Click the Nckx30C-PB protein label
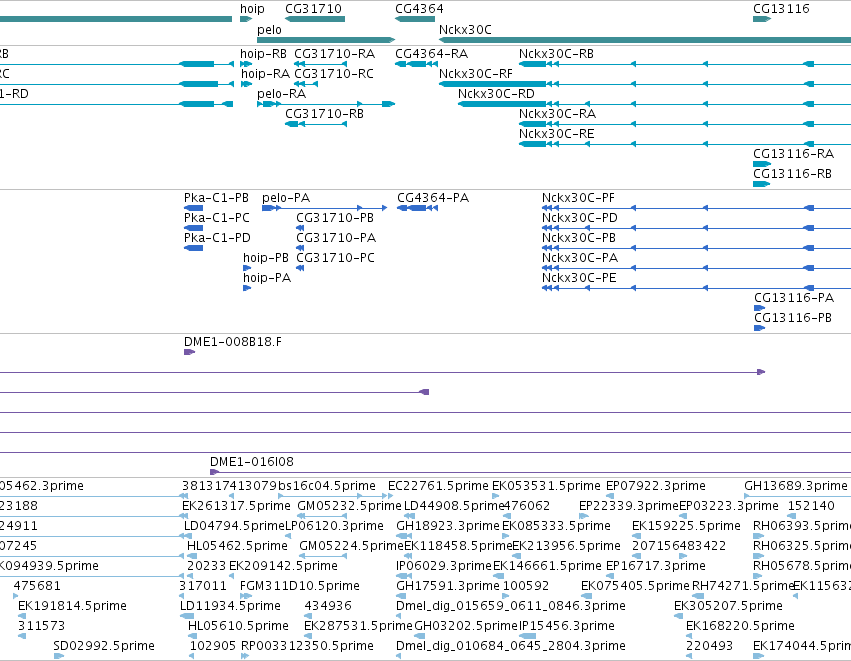Screen dimensions: 851x661 coord(579,238)
